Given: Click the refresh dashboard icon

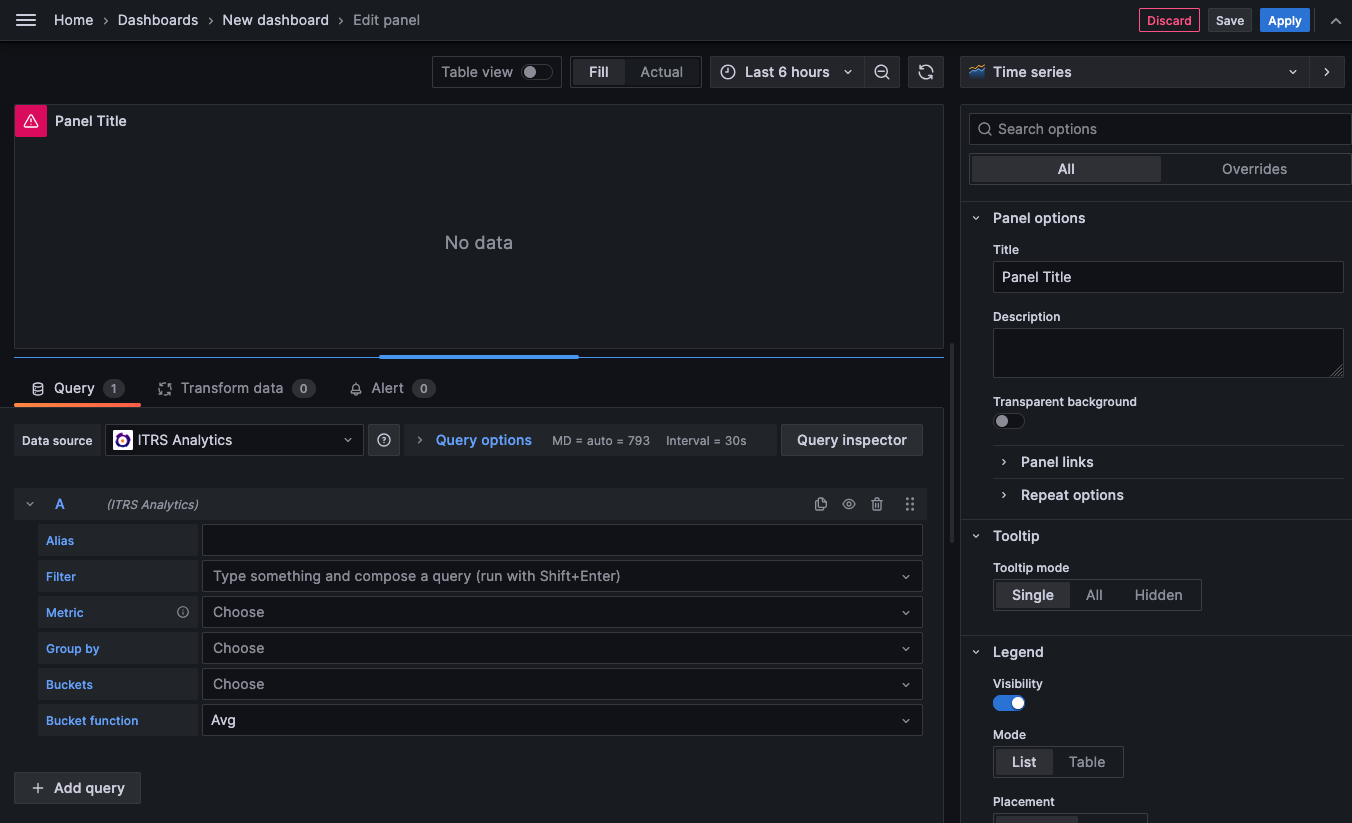Looking at the screenshot, I should tap(925, 72).
